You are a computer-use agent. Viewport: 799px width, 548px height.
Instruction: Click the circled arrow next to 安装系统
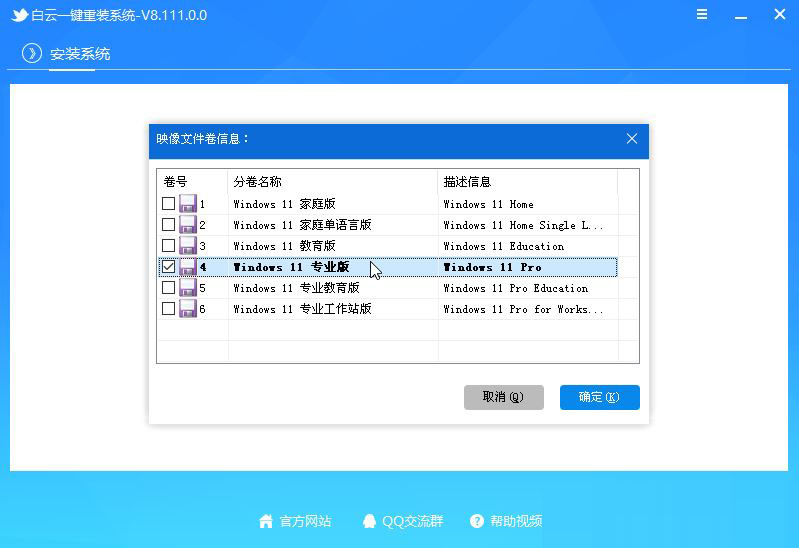click(x=32, y=54)
